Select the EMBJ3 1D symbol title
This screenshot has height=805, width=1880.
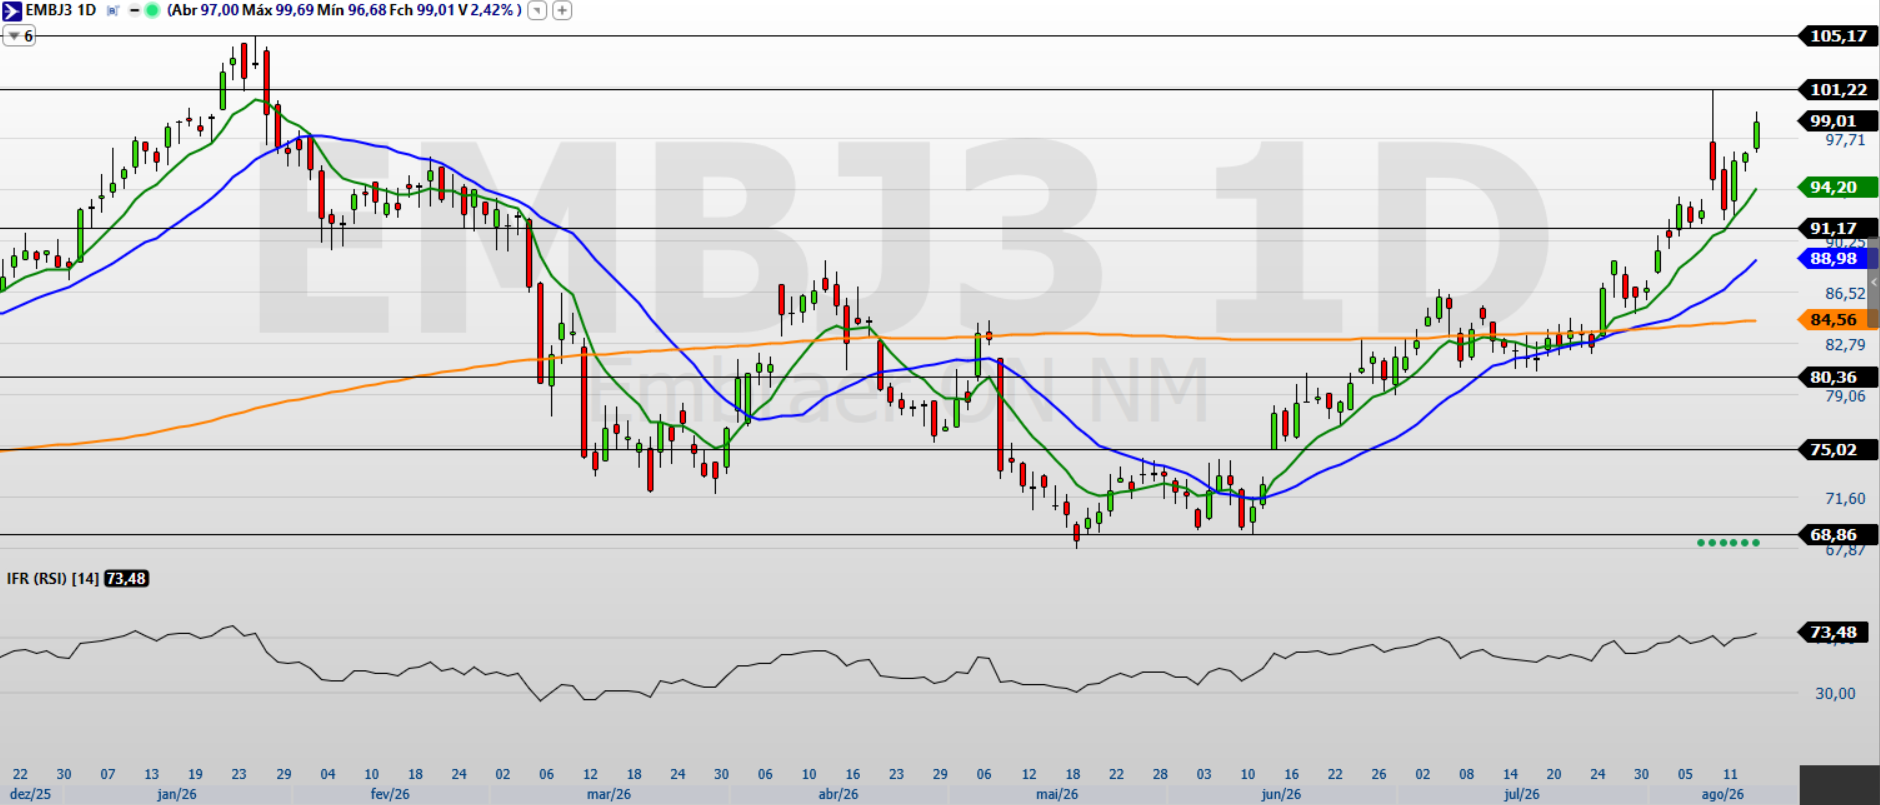point(61,10)
